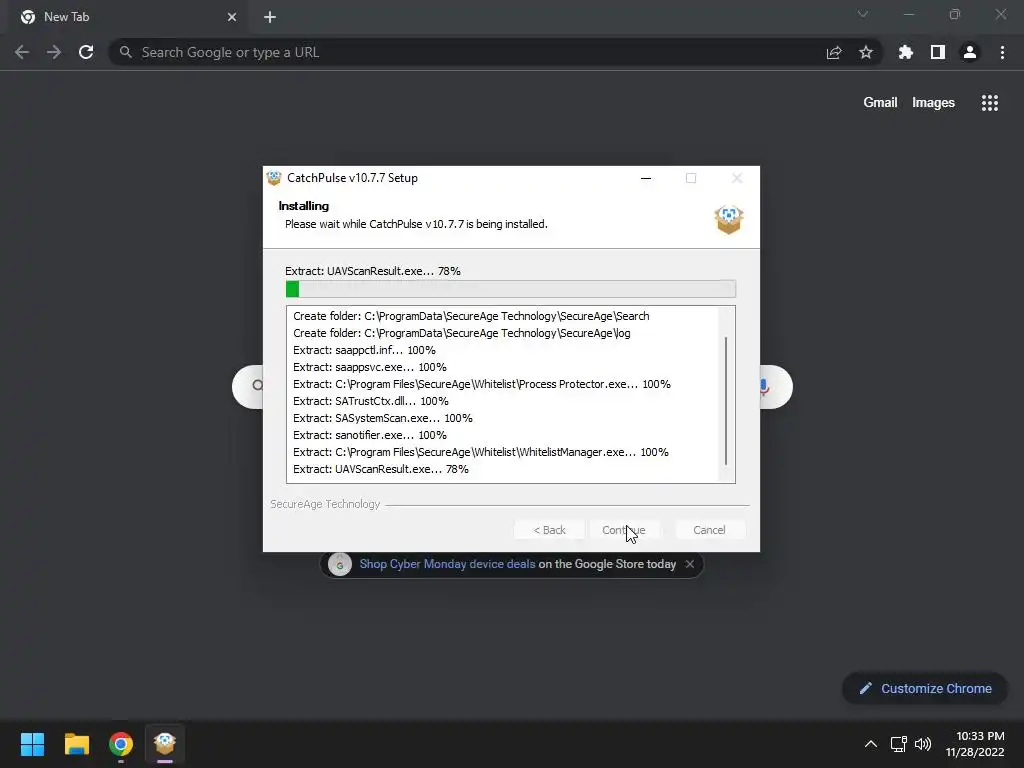
Task: Dismiss the Google Store promo banner
Action: pyautogui.click(x=690, y=564)
